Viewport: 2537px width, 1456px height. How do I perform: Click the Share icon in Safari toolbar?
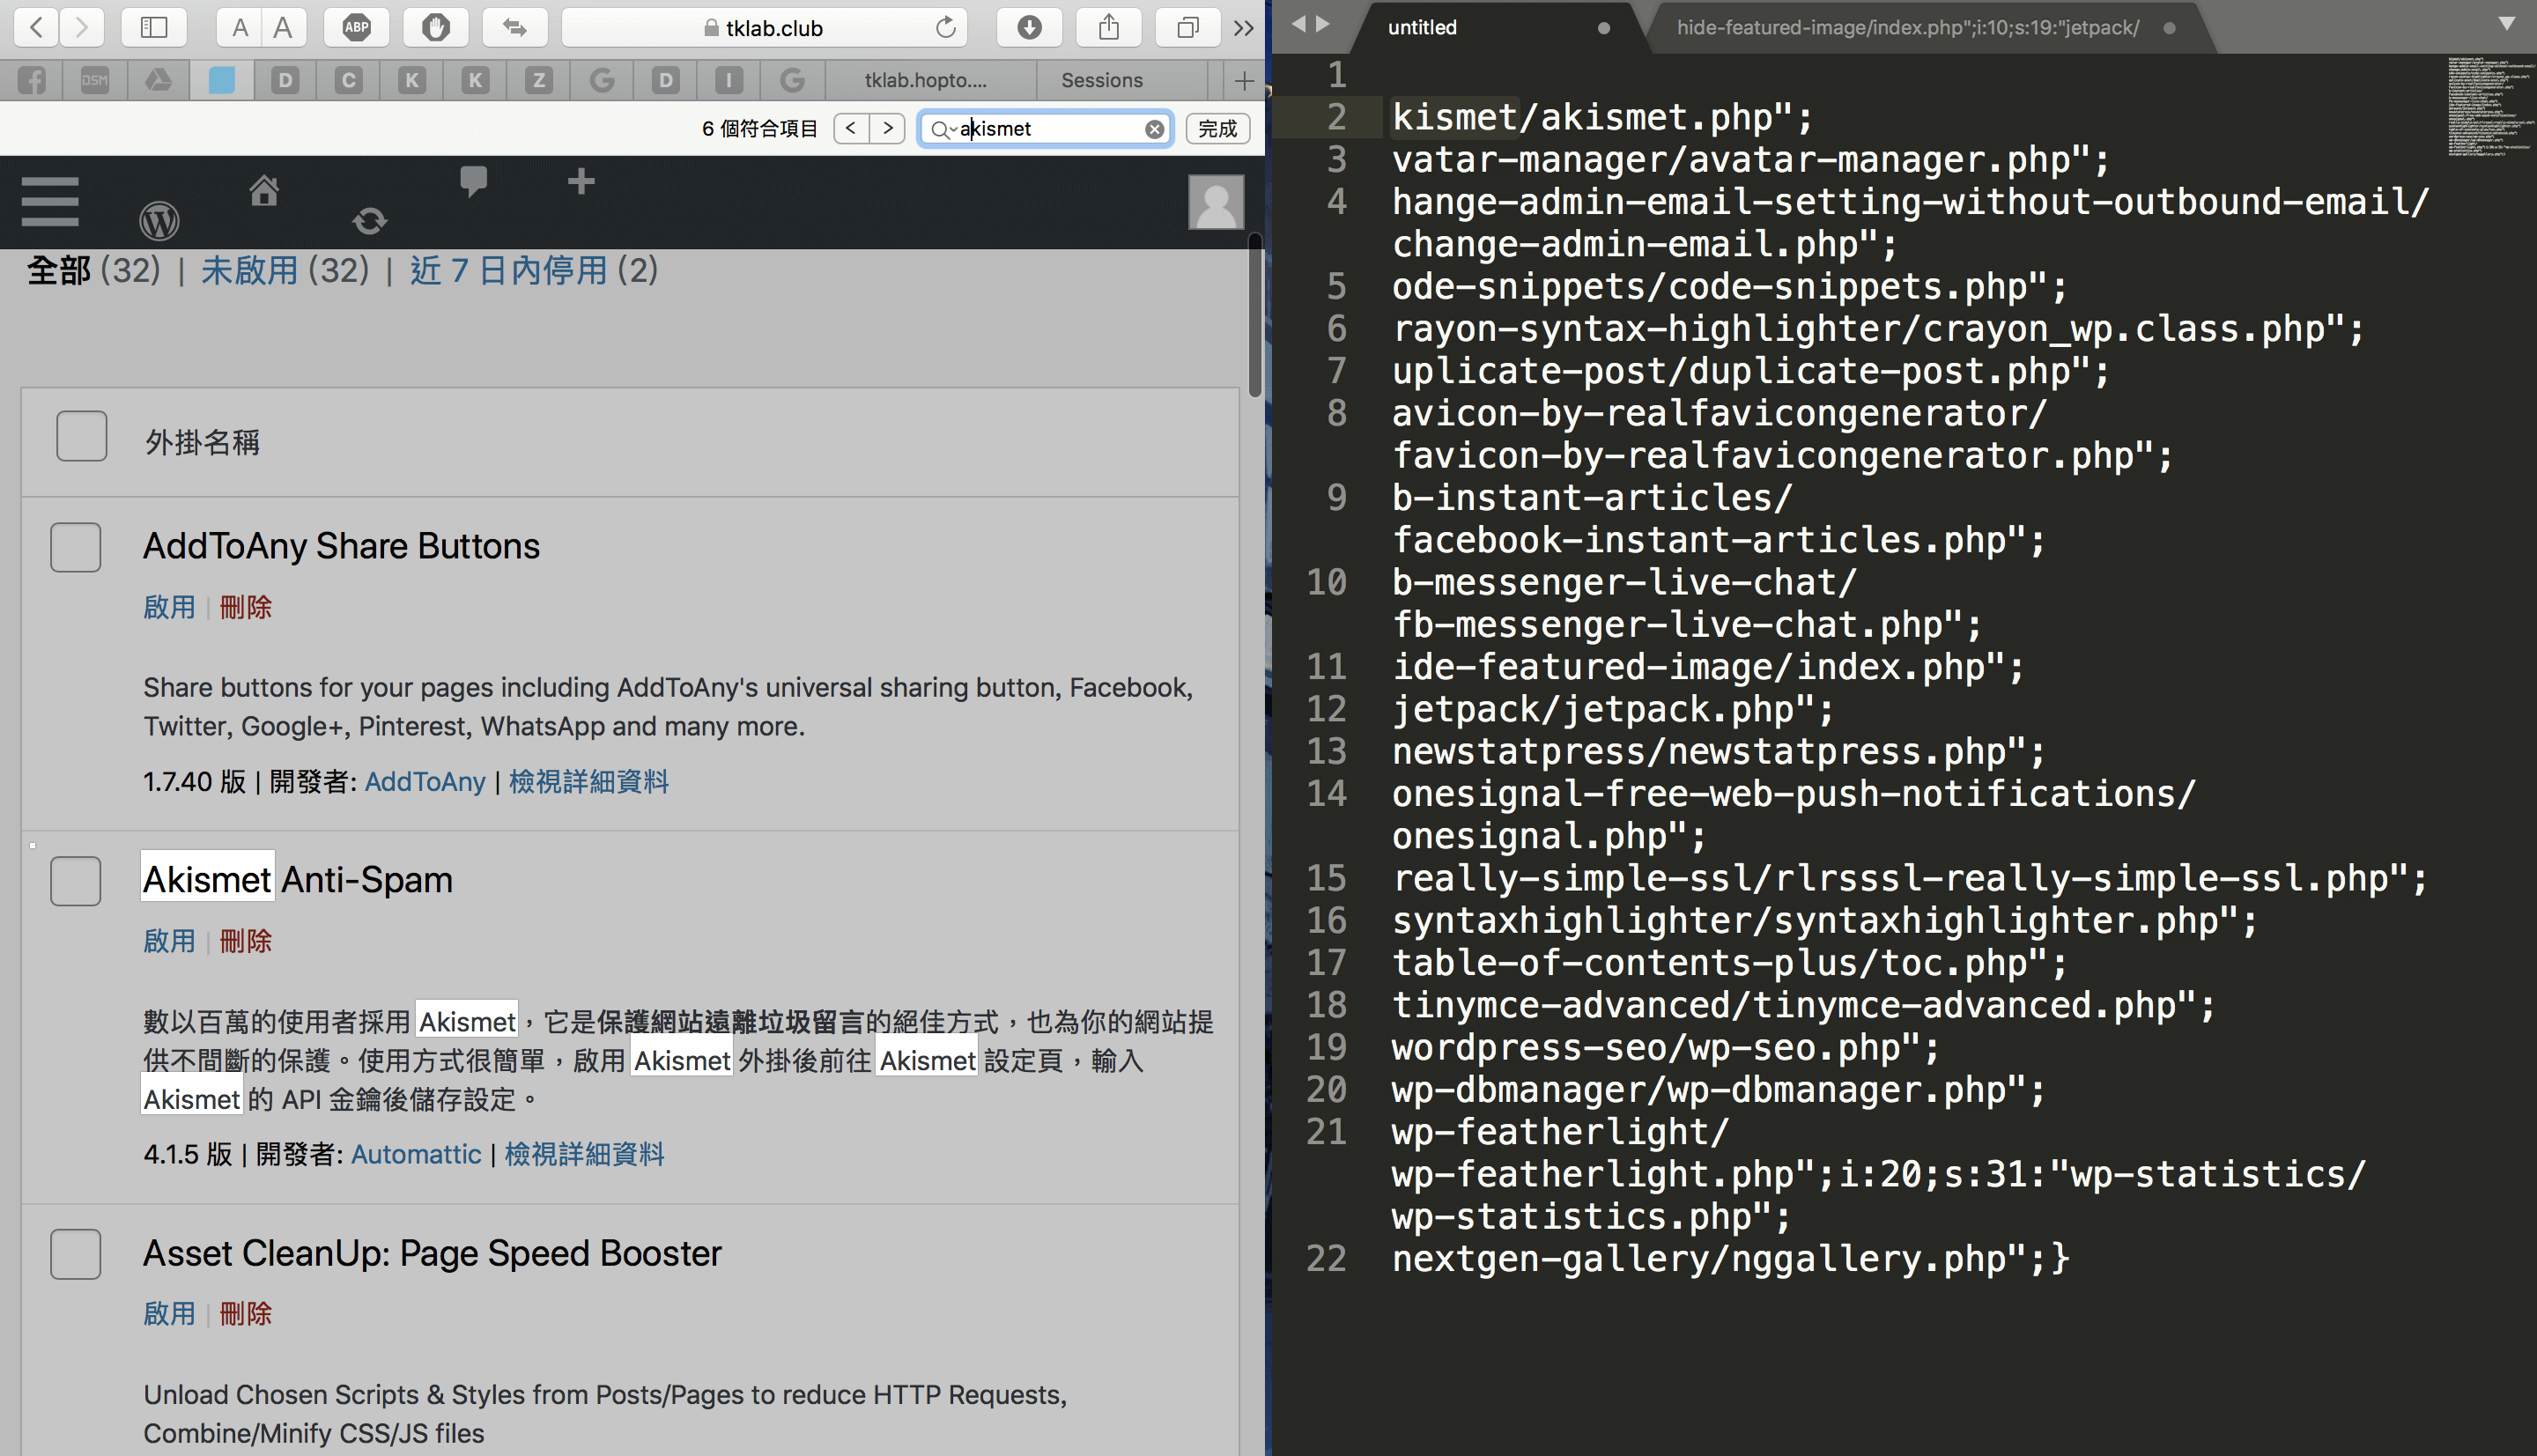(x=1108, y=27)
